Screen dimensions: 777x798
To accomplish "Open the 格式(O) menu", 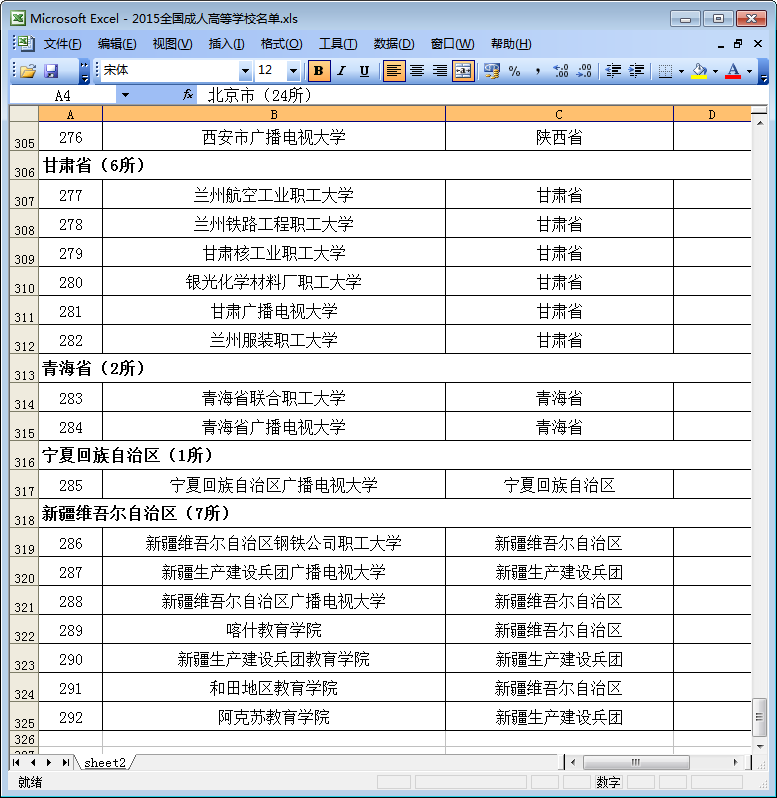I will coord(281,44).
